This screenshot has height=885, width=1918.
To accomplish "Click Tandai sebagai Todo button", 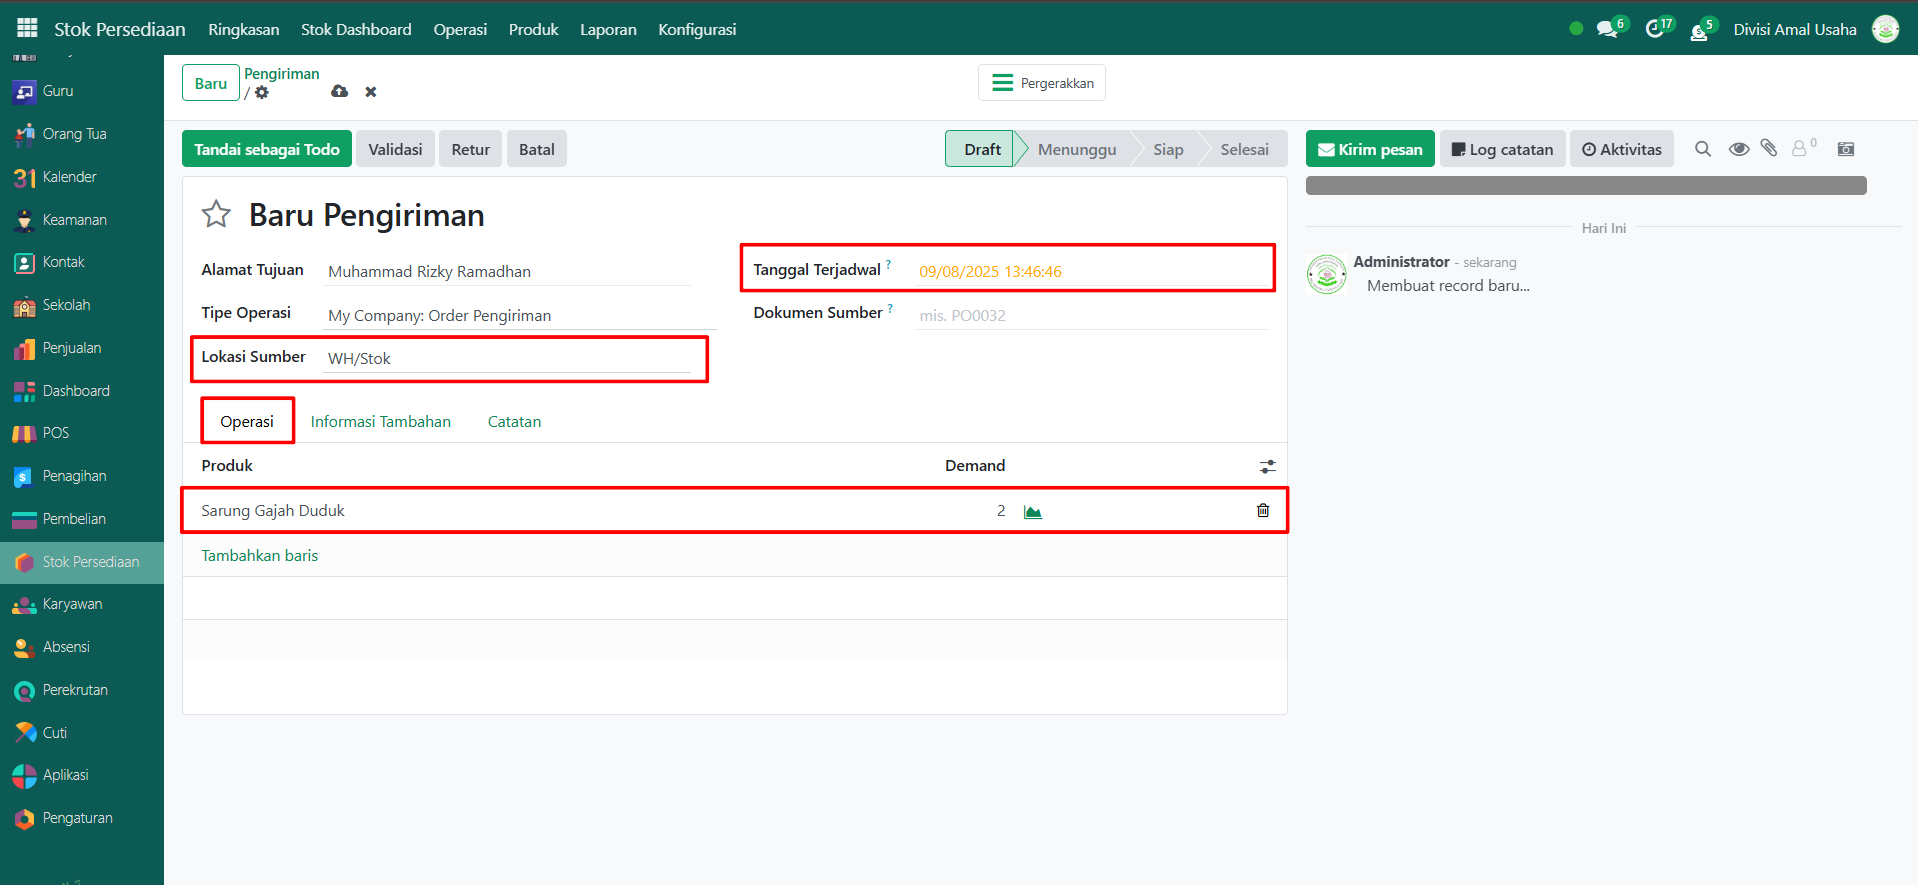I will pyautogui.click(x=266, y=149).
